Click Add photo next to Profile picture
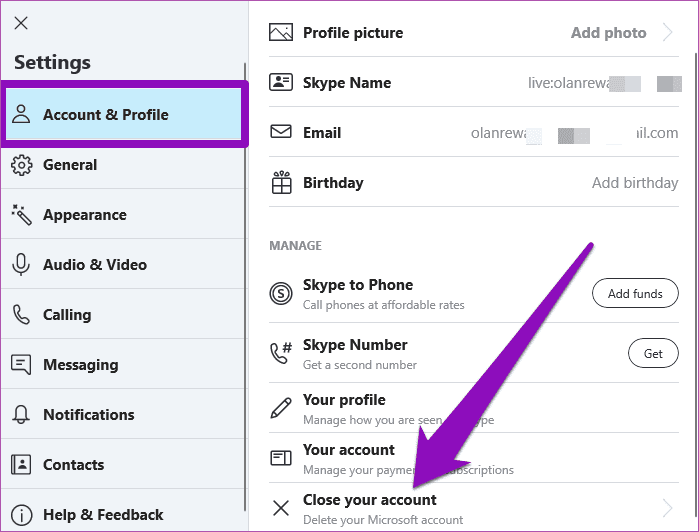The width and height of the screenshot is (699, 532). click(609, 33)
